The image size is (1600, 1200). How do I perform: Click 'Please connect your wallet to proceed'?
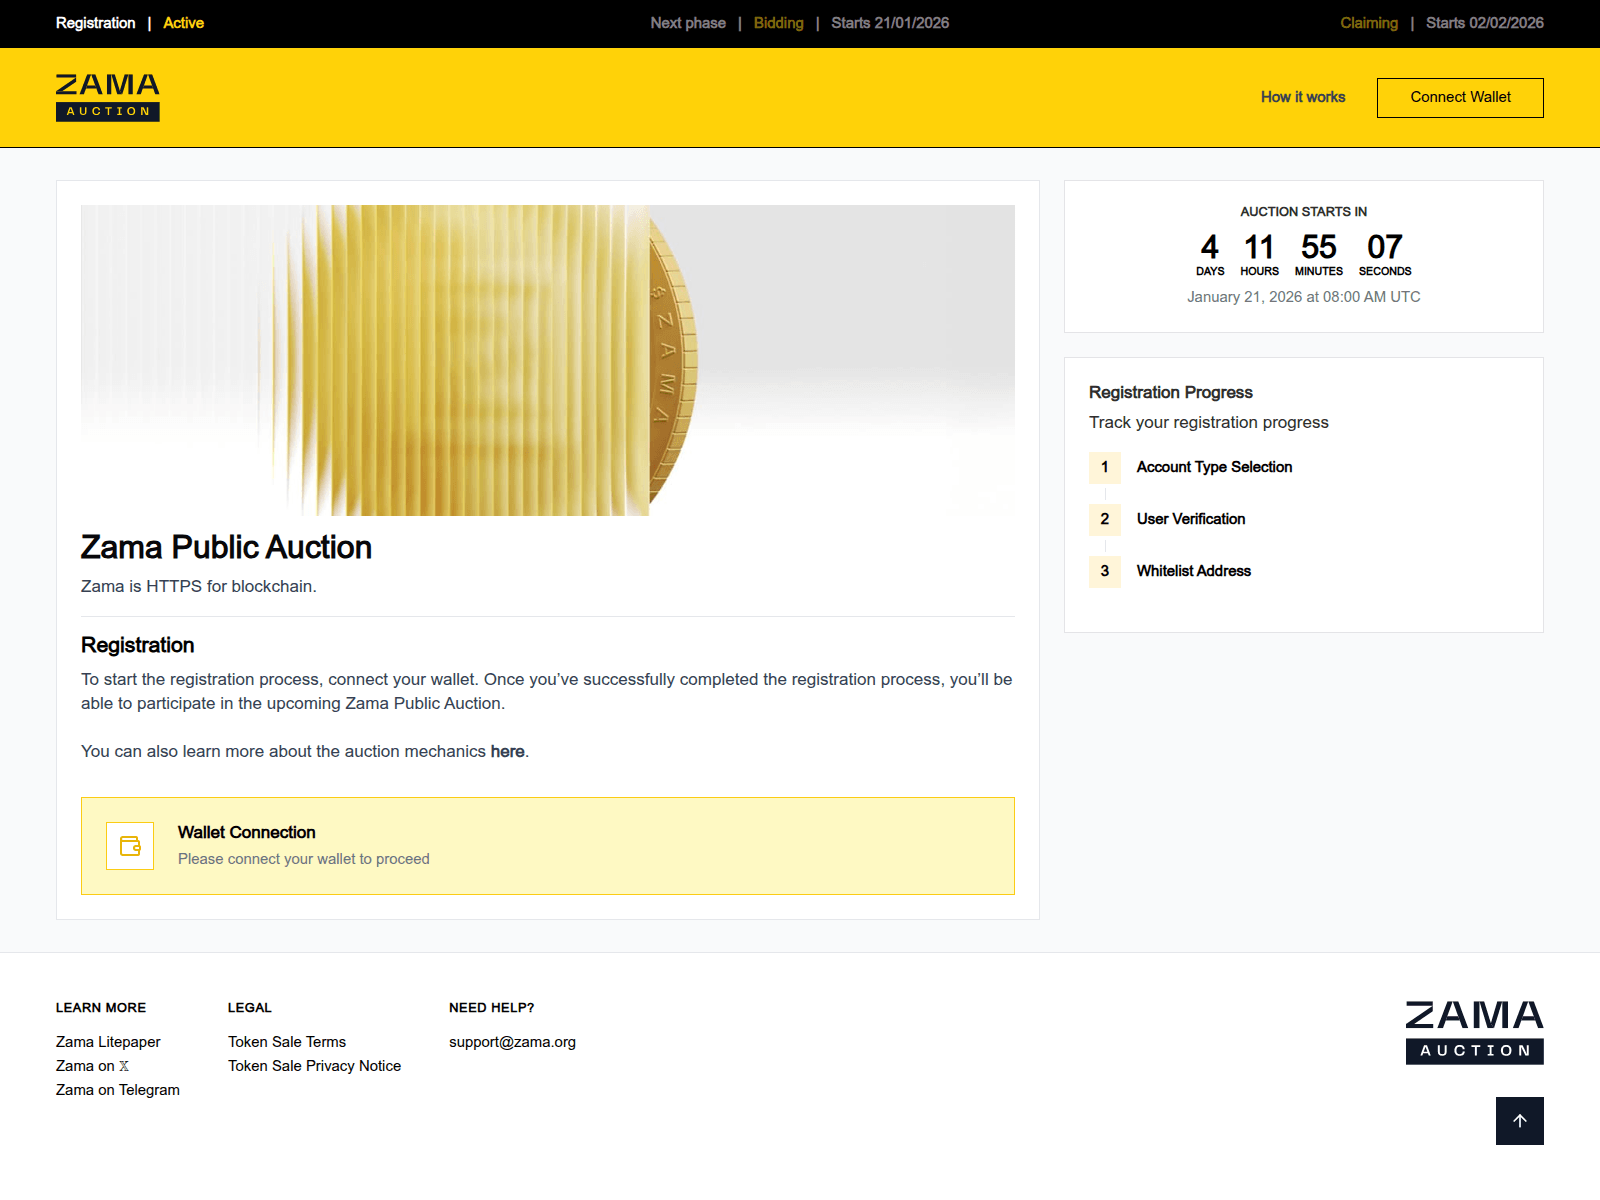304,859
